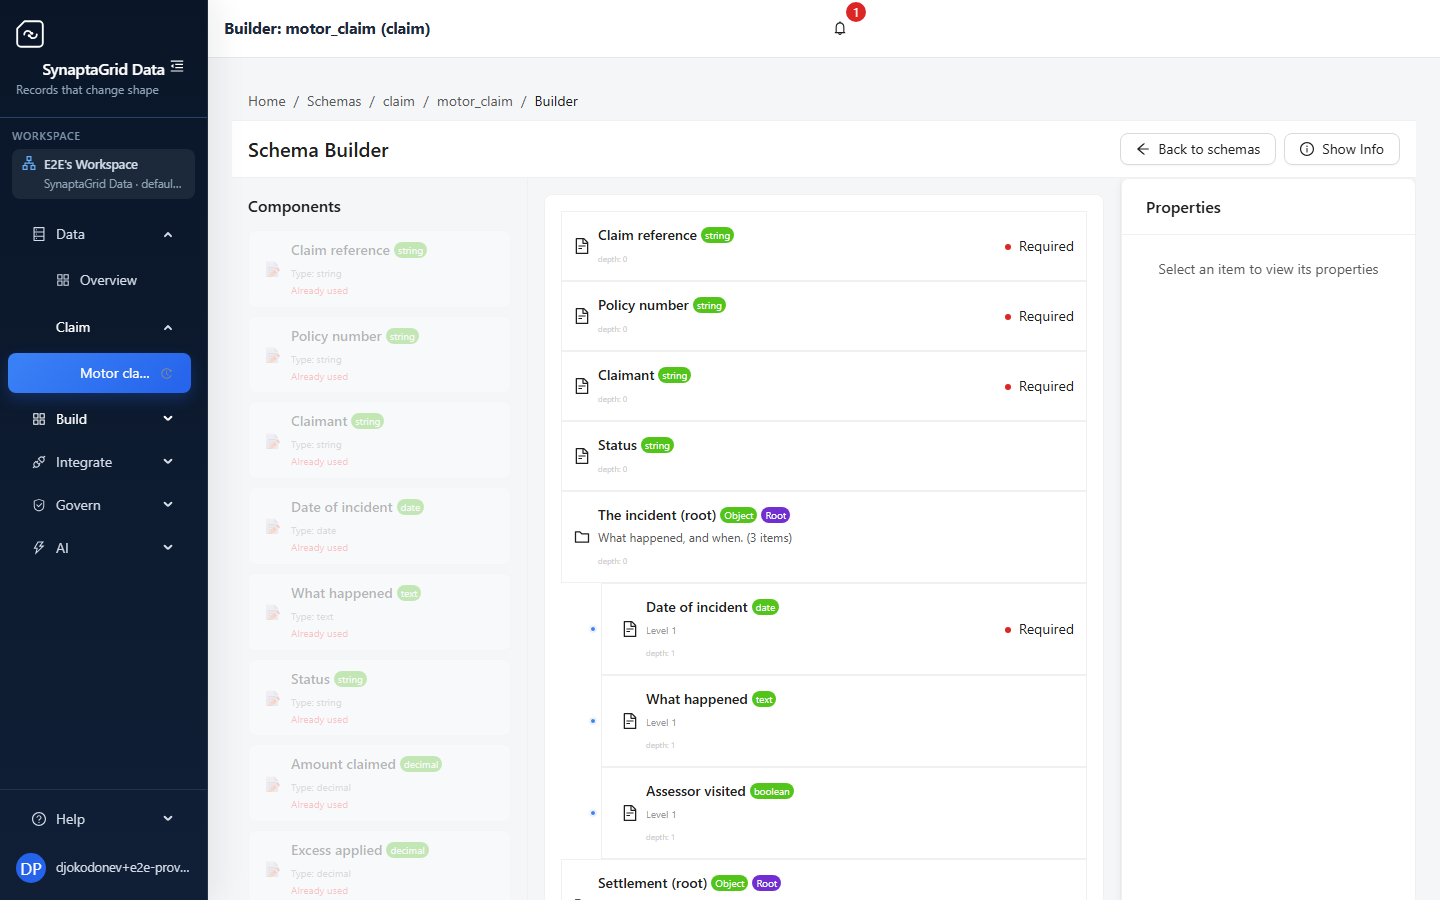Expand the Build menu chevron

pos(168,419)
